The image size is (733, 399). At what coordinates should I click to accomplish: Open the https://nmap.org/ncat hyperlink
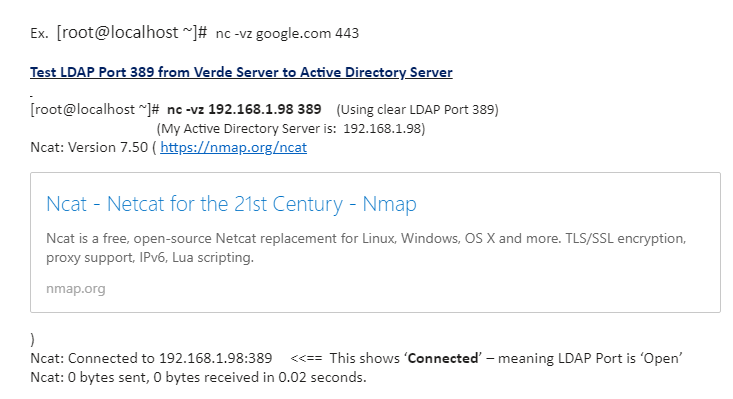click(x=233, y=148)
